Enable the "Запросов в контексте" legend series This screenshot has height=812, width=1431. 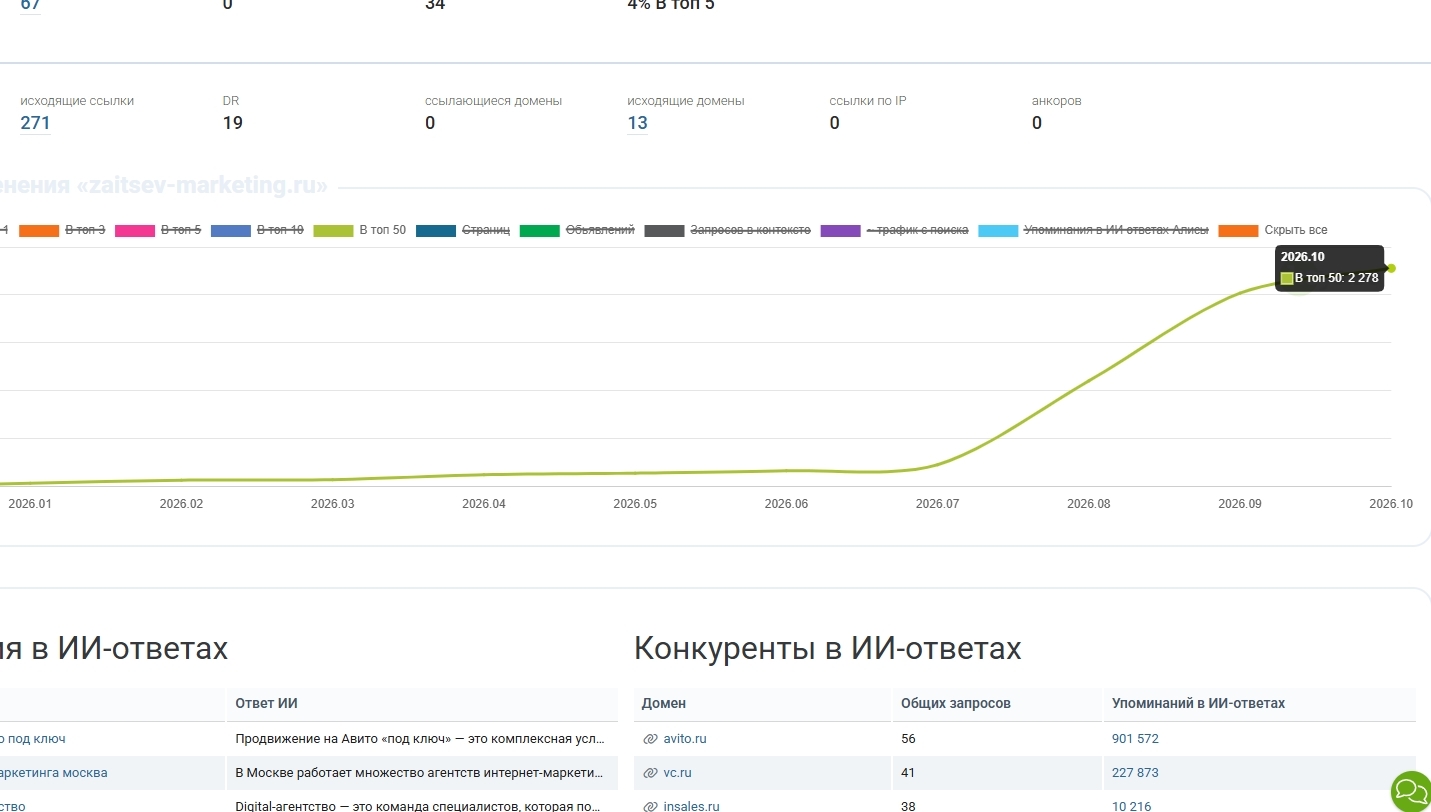click(x=728, y=231)
